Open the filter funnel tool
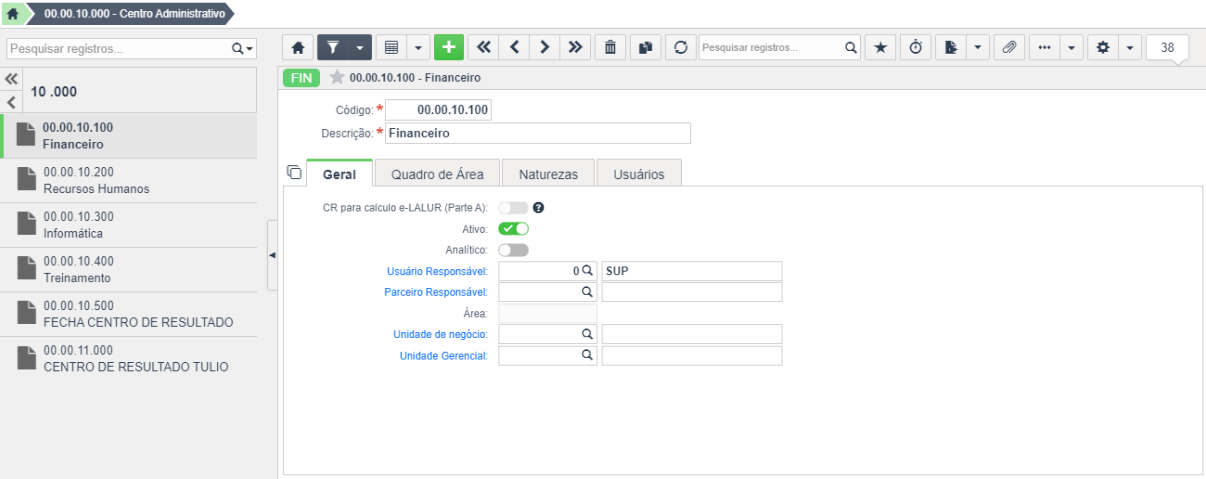The image size is (1206, 479). pos(333,47)
